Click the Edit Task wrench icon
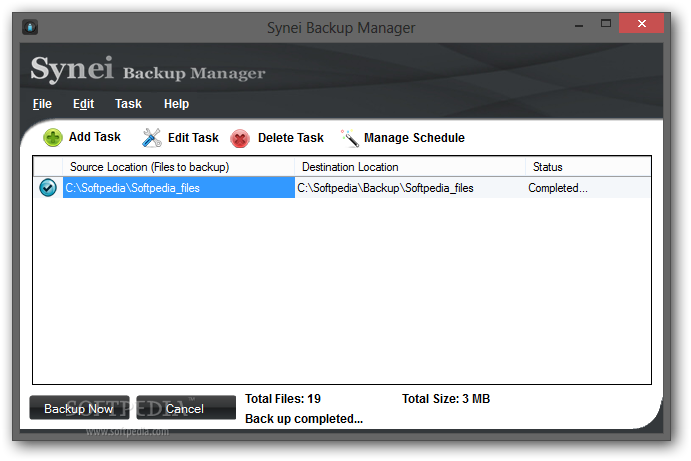The image size is (691, 461). point(152,138)
